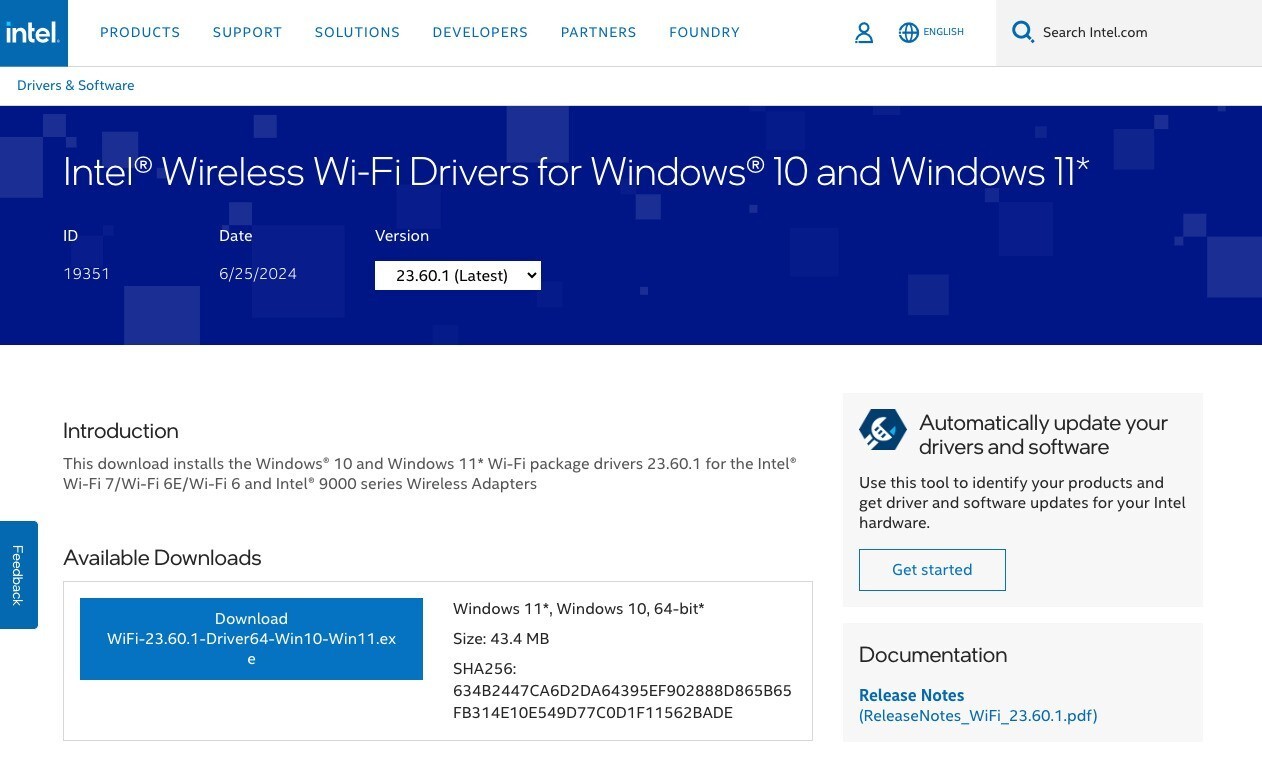Open the Feedback side tab
1262x757 pixels.
point(18,575)
